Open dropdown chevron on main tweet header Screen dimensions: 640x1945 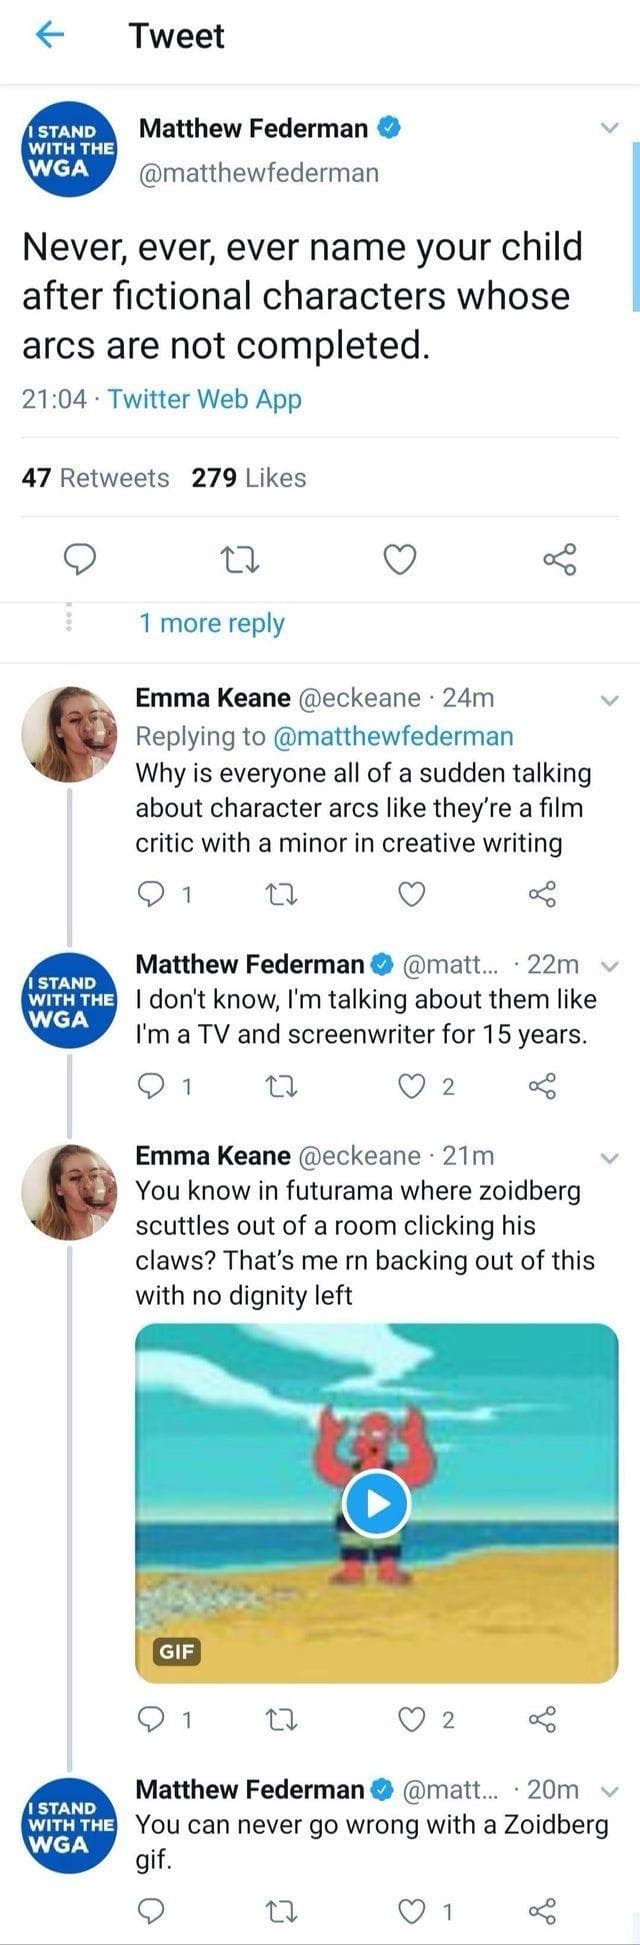607,128
